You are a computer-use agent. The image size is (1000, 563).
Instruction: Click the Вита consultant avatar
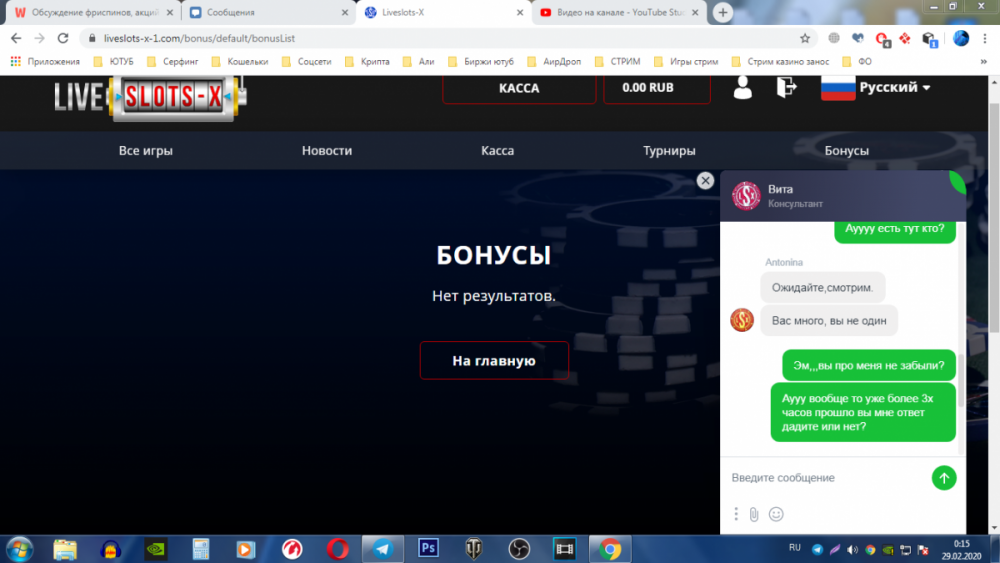tap(746, 196)
